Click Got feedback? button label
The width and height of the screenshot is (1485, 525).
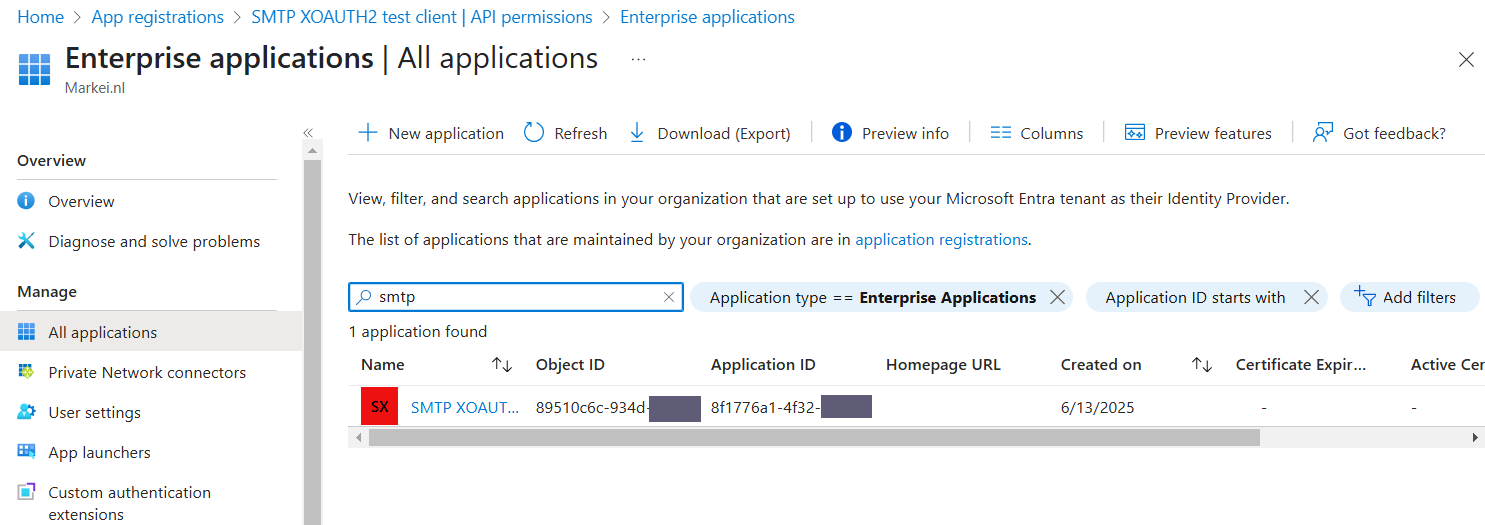point(1394,133)
